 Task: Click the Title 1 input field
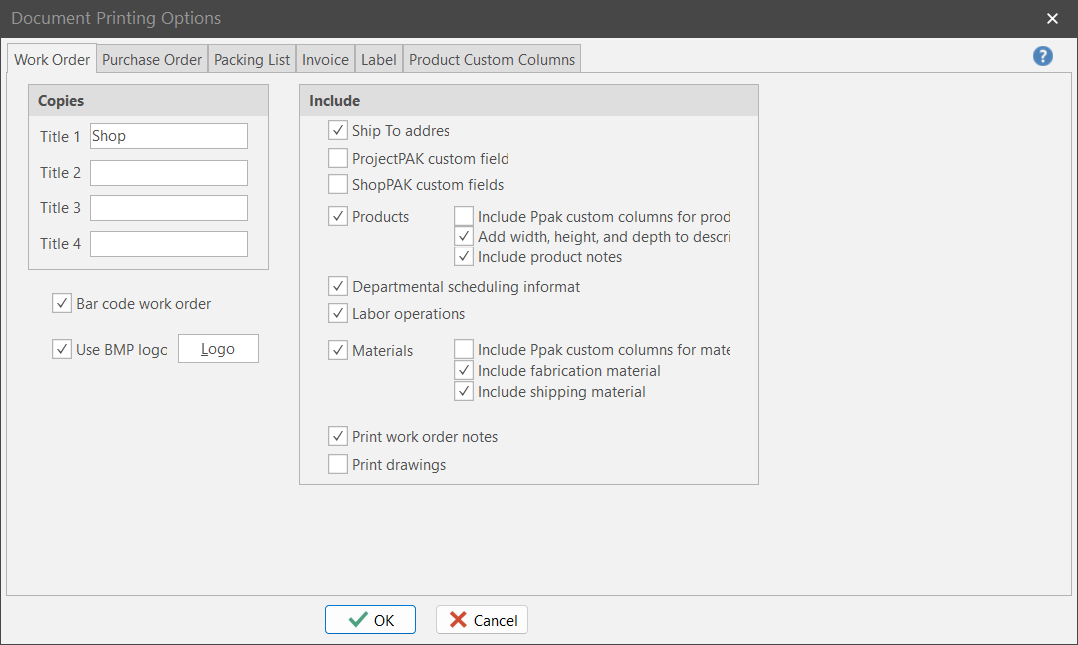coord(168,136)
